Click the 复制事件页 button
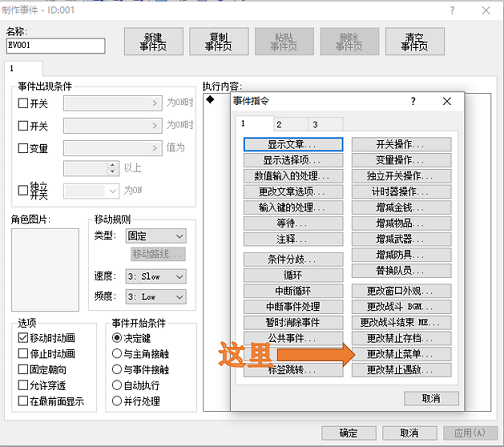This screenshot has height=447, width=504. [x=219, y=41]
